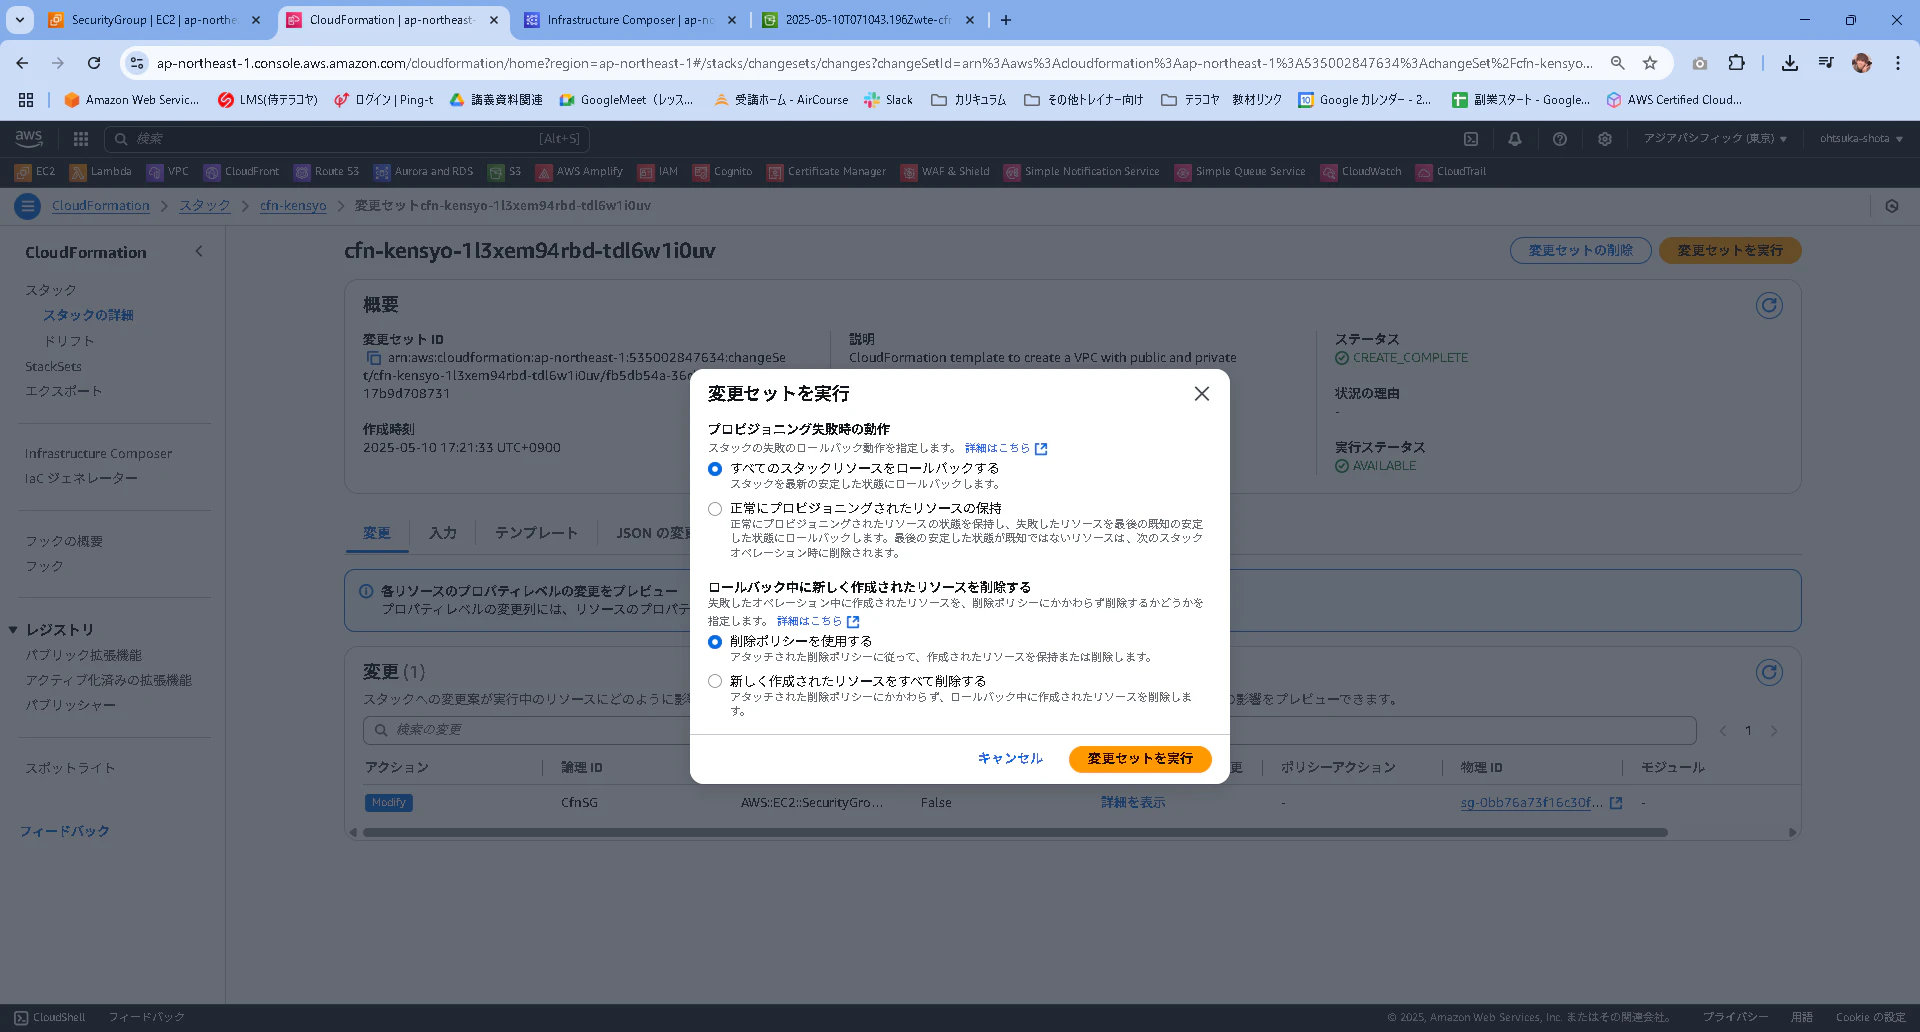Switch to Infrastructure Composer browser tab

tap(630, 20)
